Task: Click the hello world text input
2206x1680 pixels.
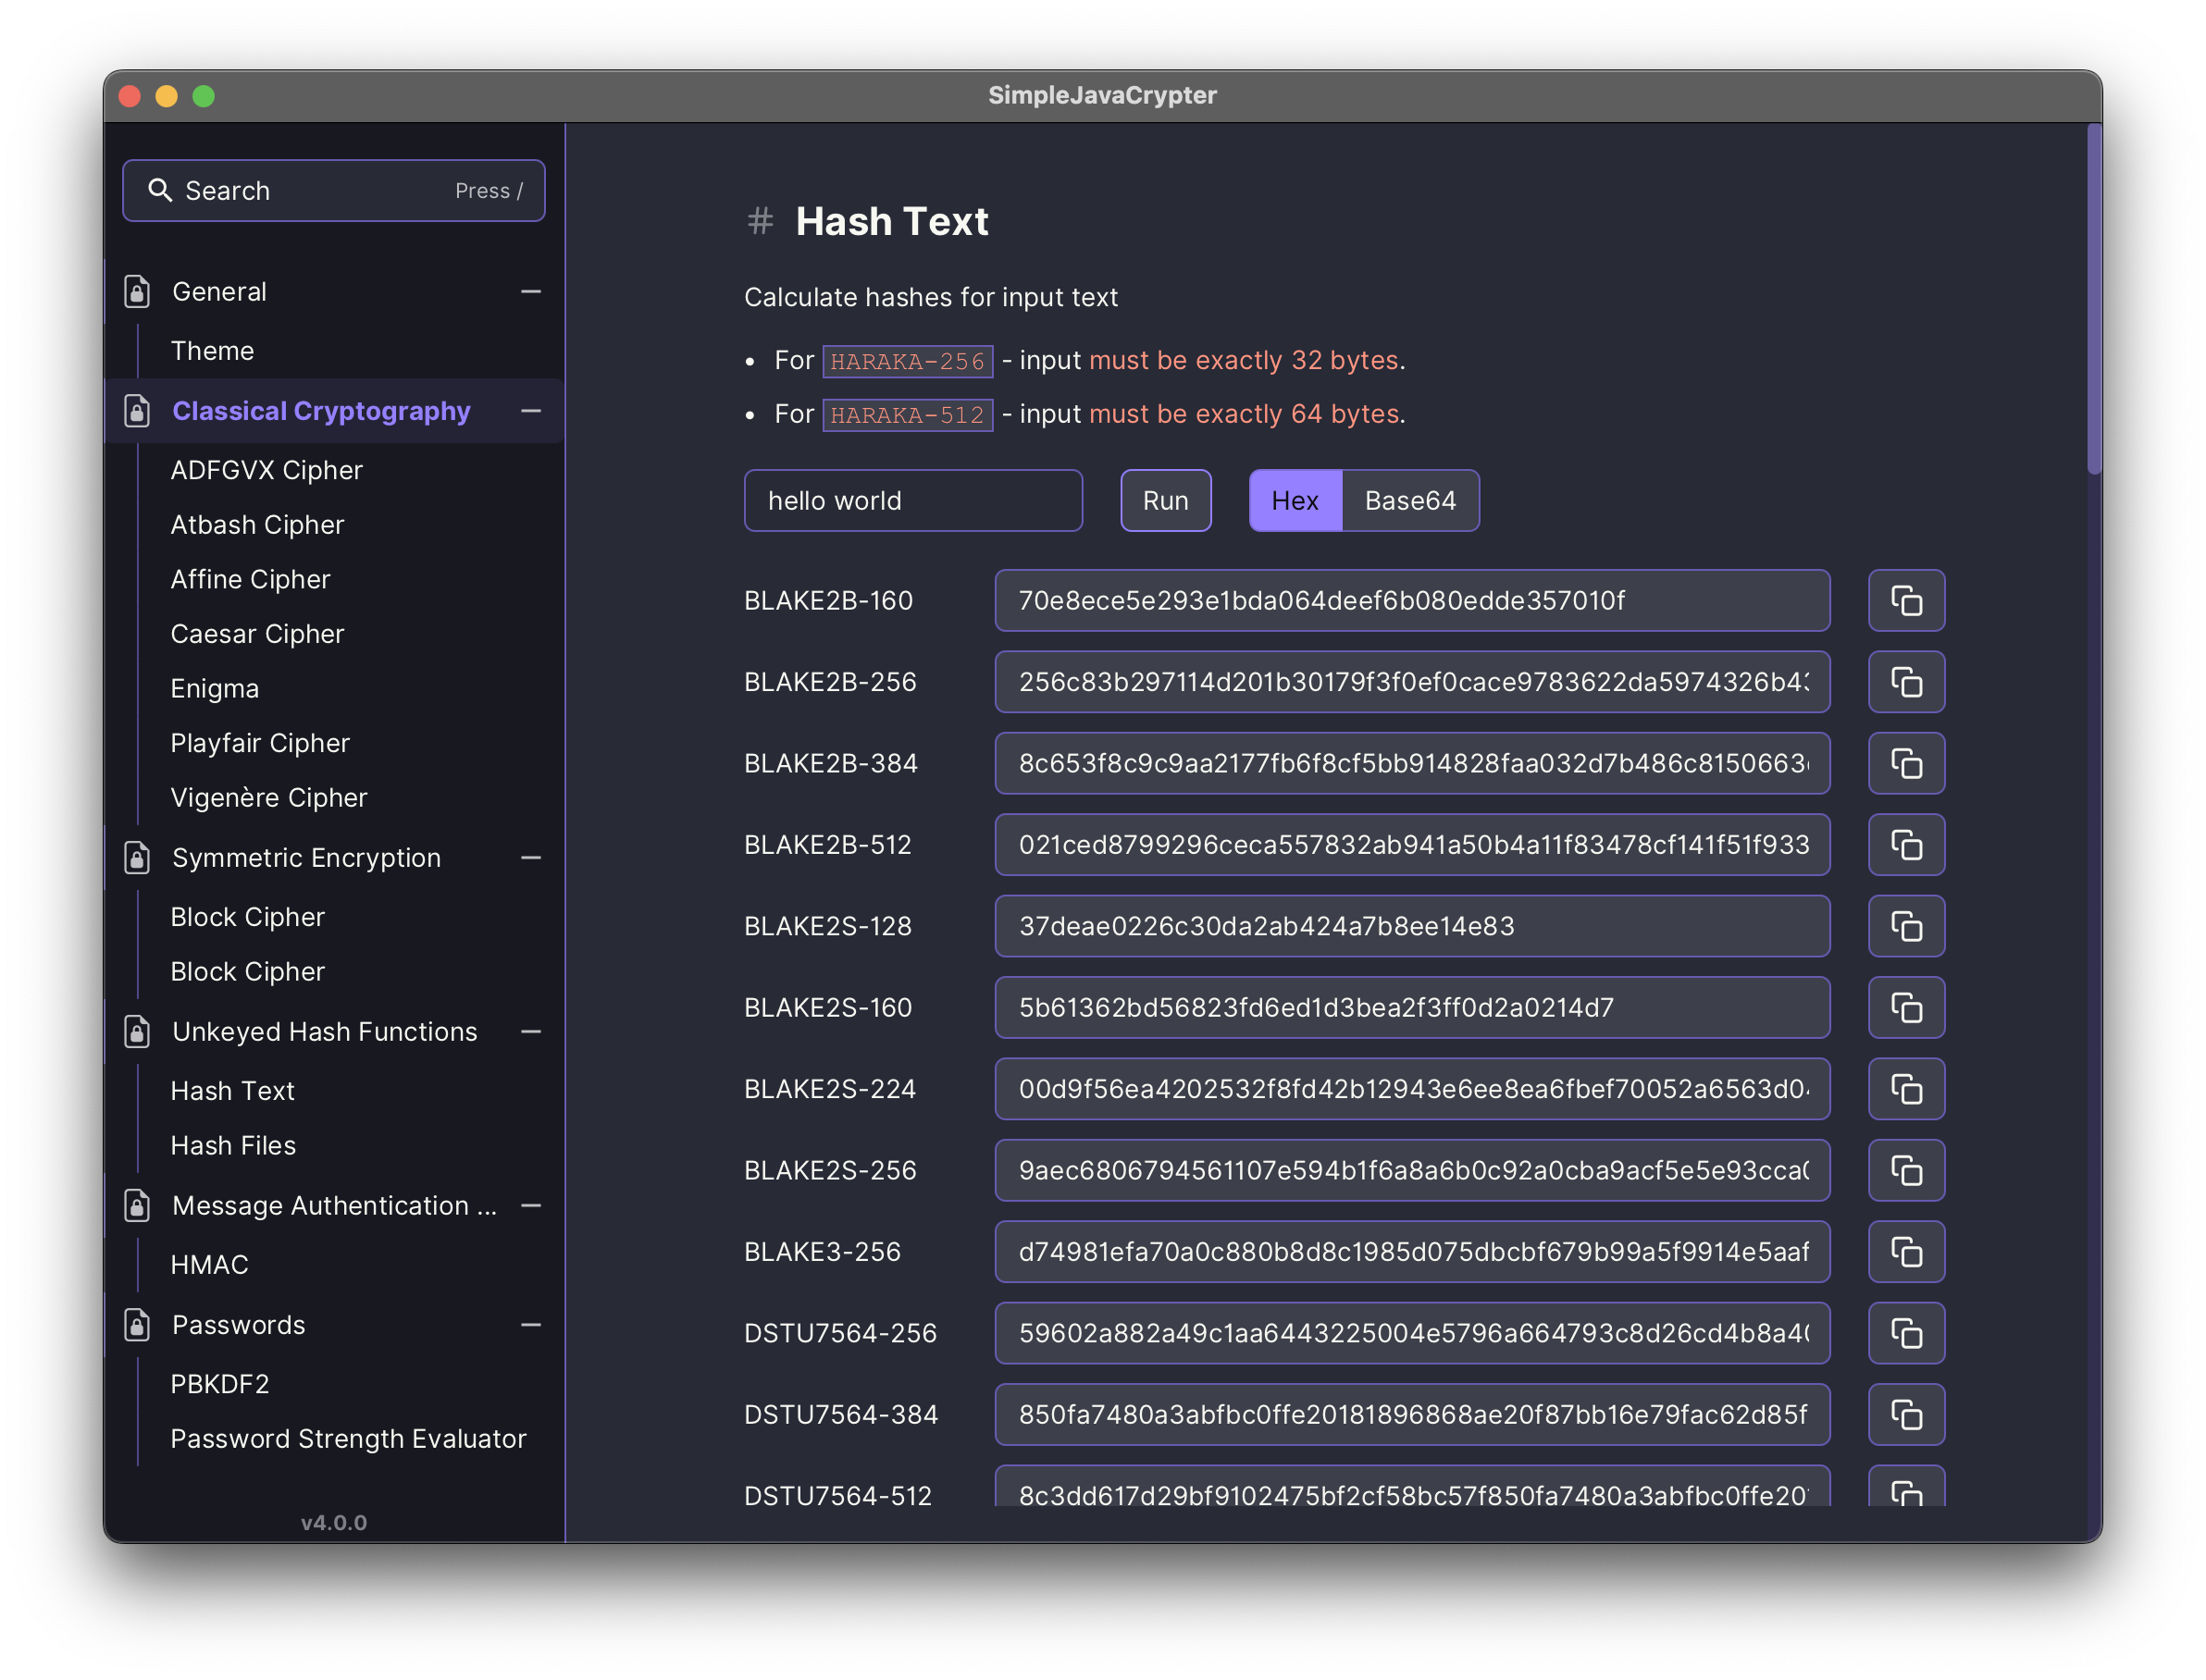Action: (912, 501)
